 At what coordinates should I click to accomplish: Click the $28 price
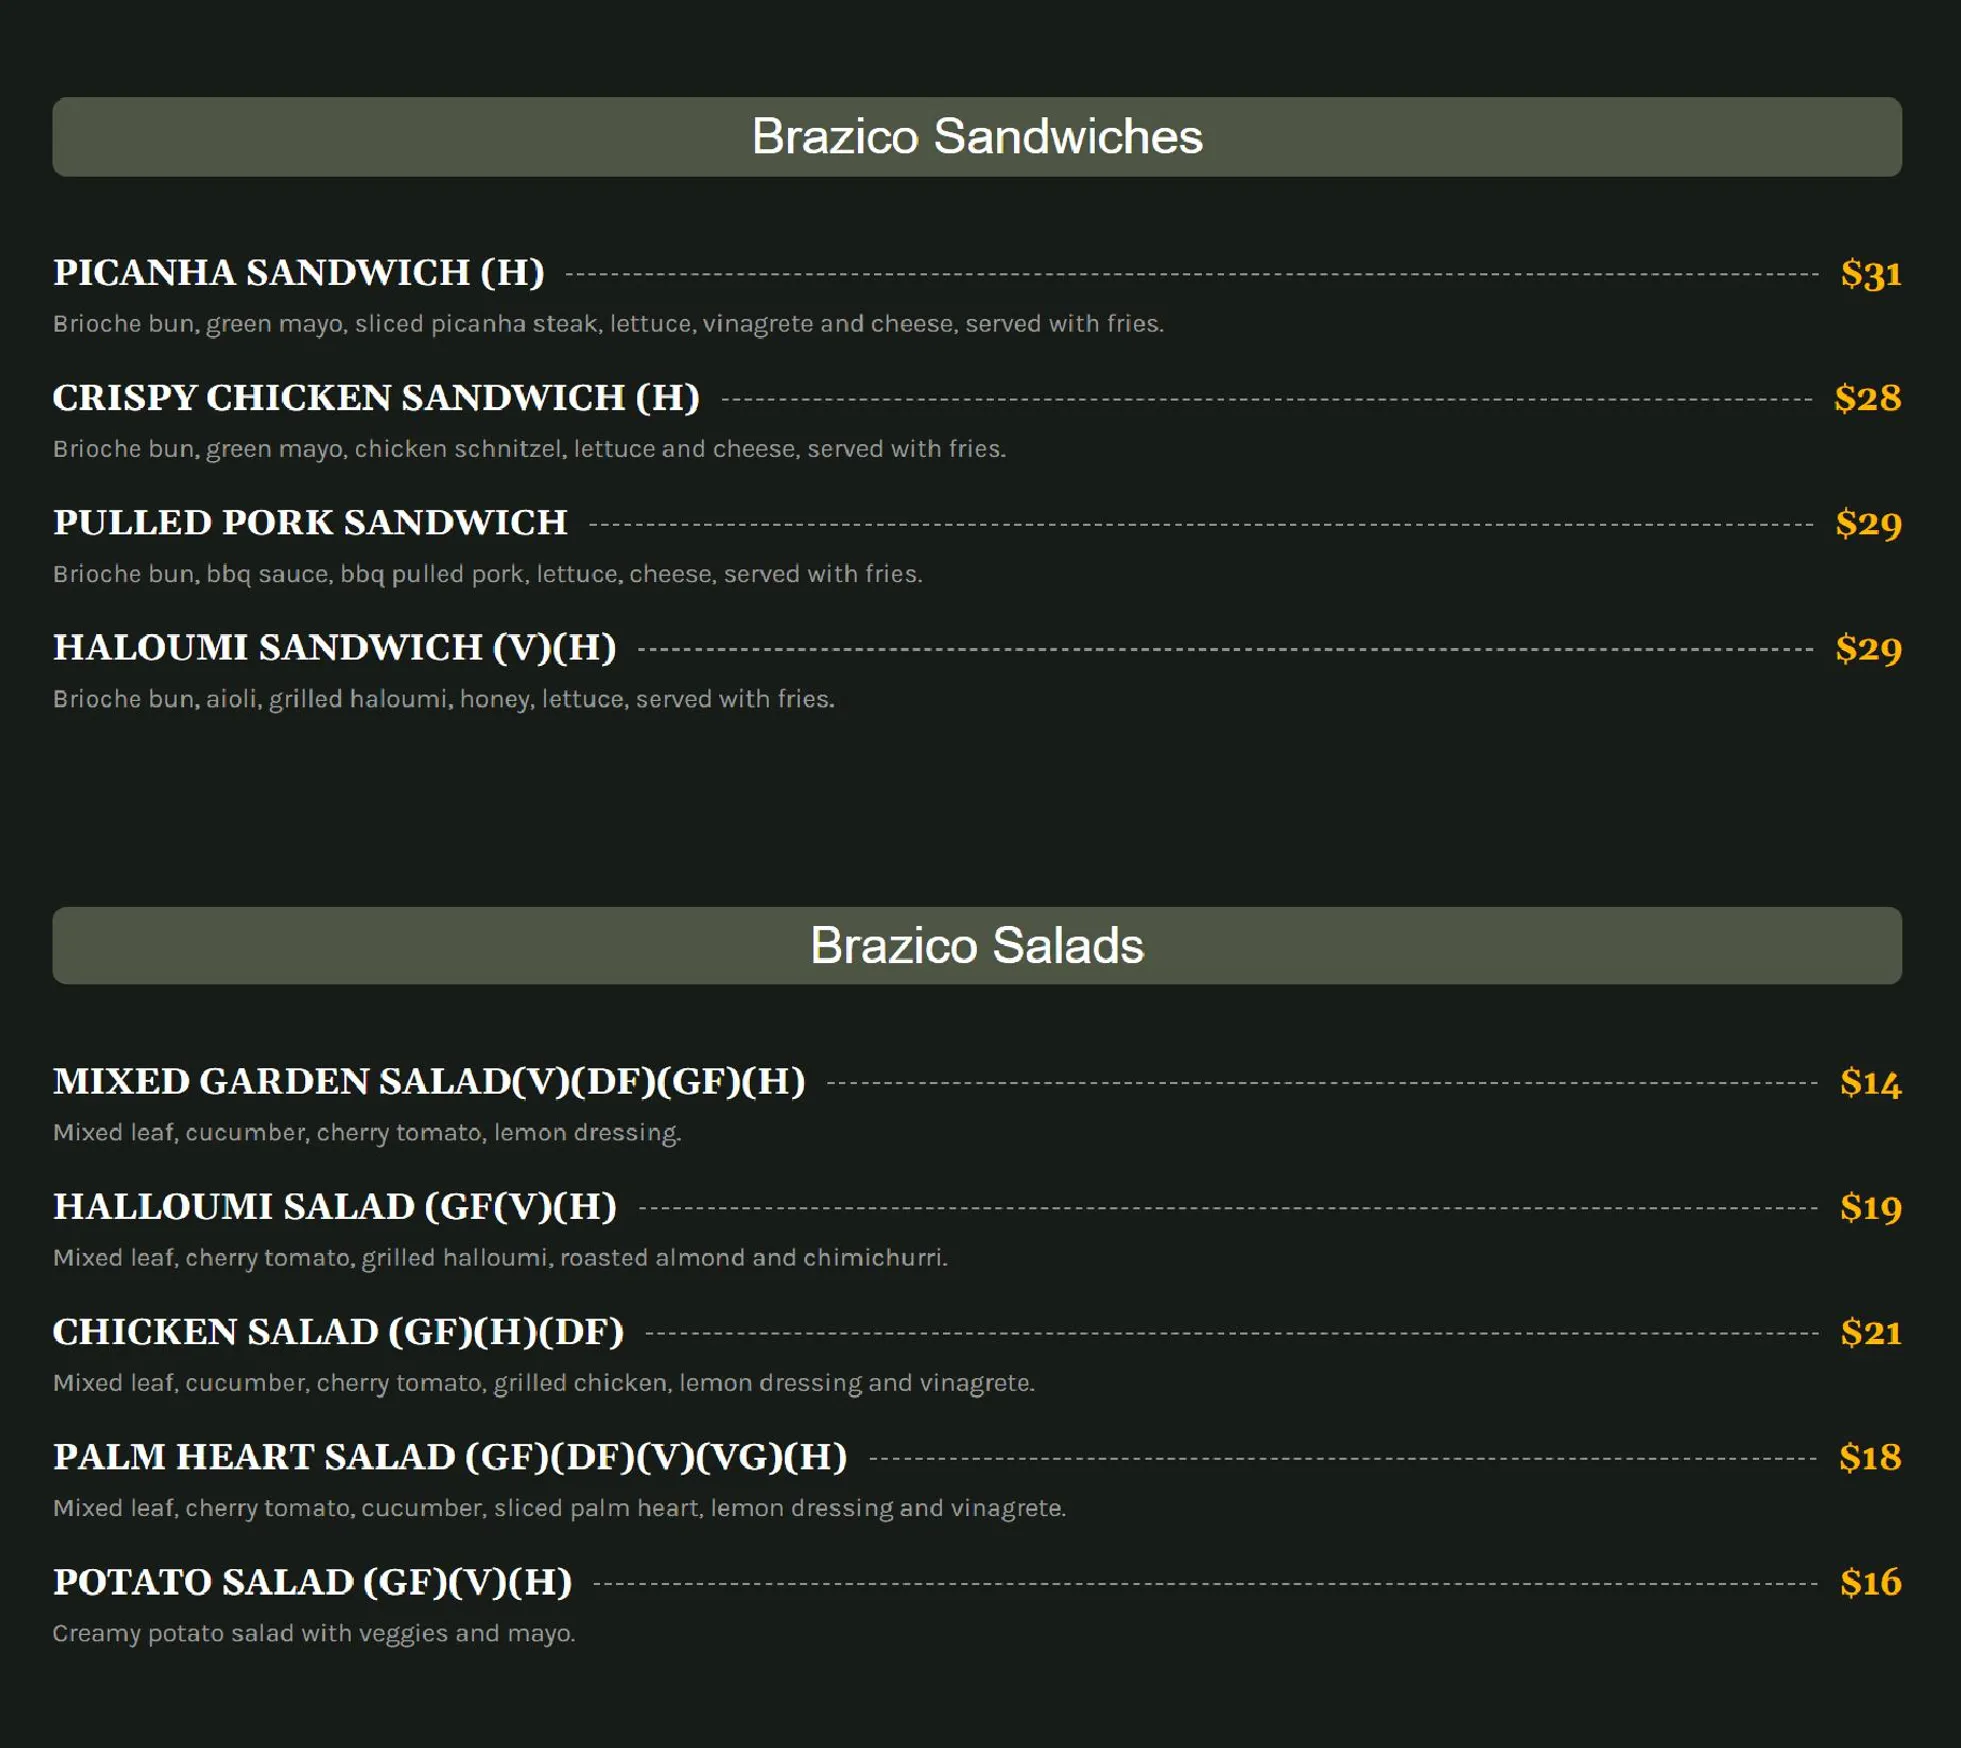pos(1868,398)
